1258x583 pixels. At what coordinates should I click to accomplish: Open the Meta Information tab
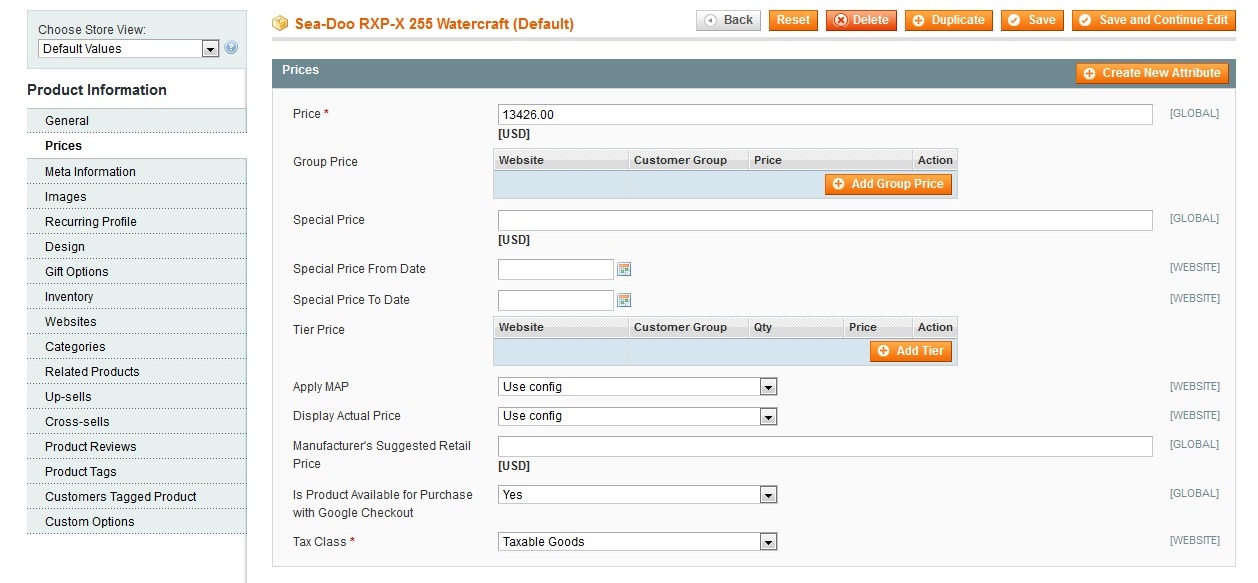(137, 172)
